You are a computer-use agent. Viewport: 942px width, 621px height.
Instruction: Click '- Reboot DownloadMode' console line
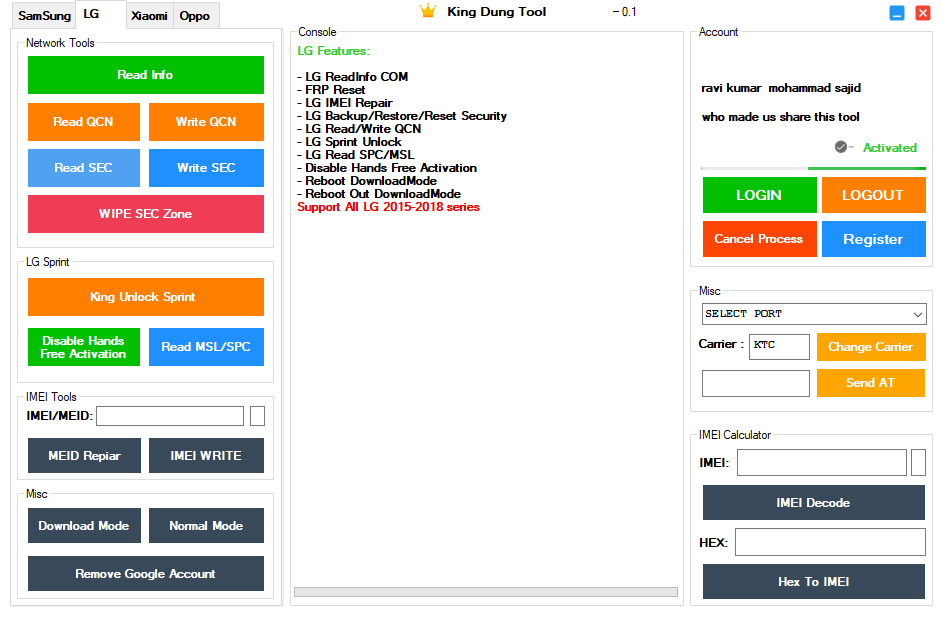366,181
